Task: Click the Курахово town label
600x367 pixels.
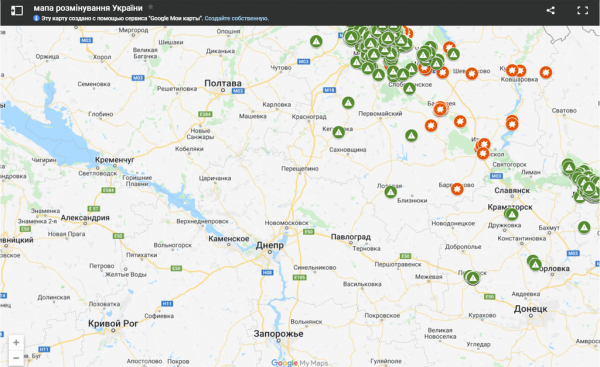Action: pos(482,315)
